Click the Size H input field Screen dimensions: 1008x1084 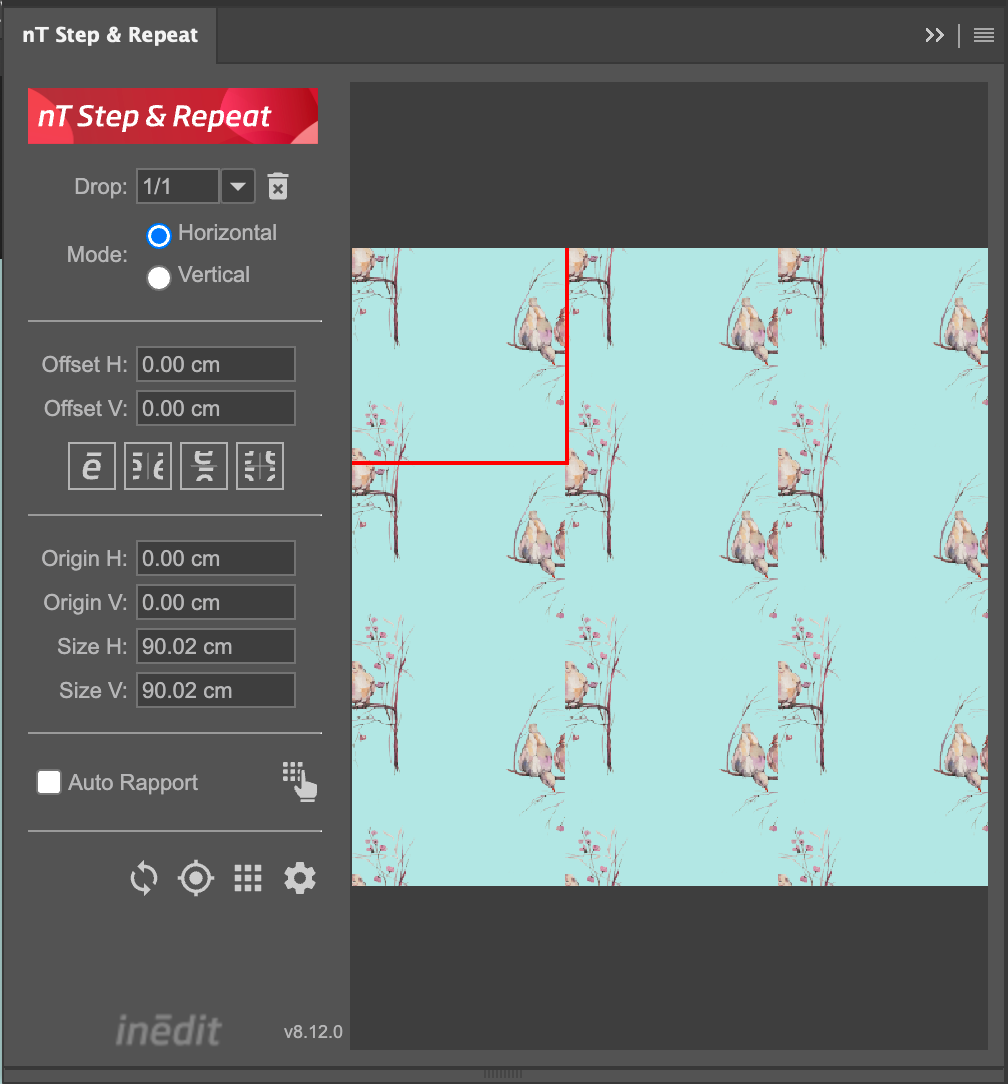(x=216, y=646)
